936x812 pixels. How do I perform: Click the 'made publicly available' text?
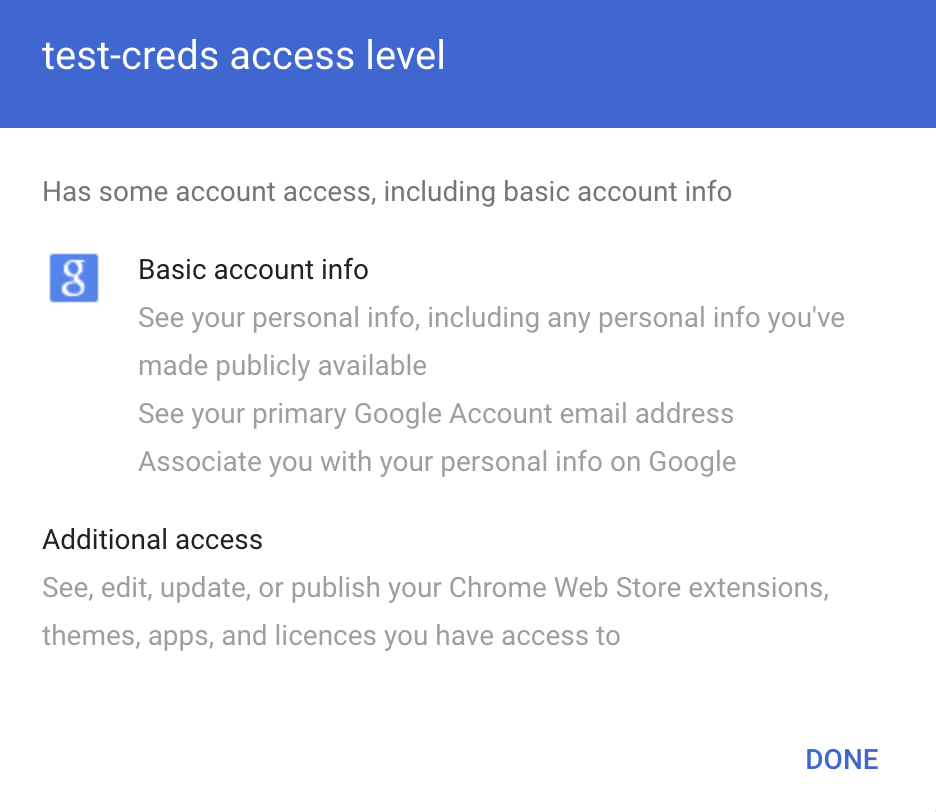pos(282,366)
